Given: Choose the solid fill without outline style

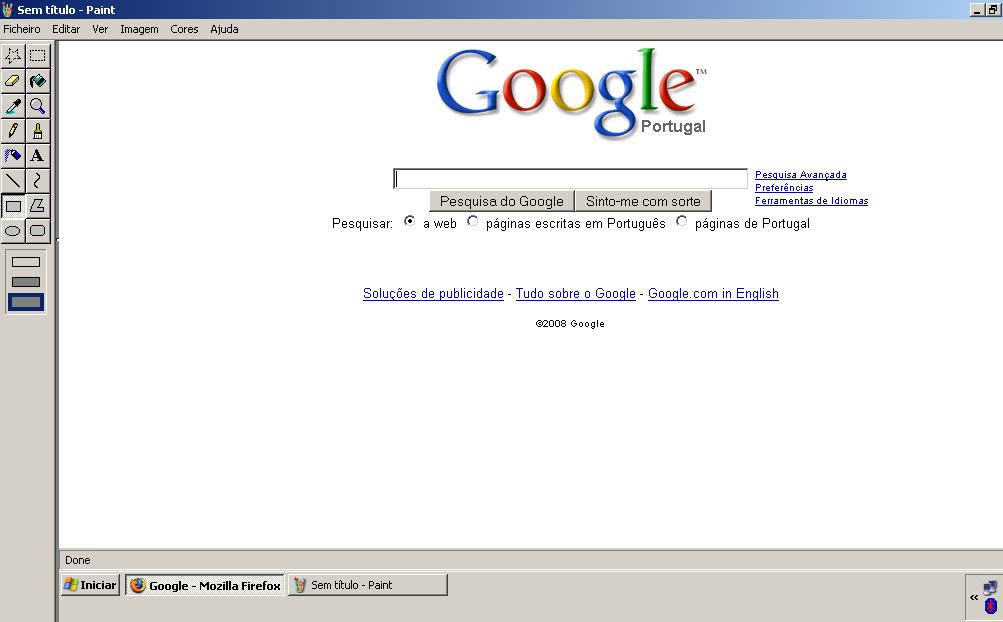Looking at the screenshot, I should pos(26,302).
